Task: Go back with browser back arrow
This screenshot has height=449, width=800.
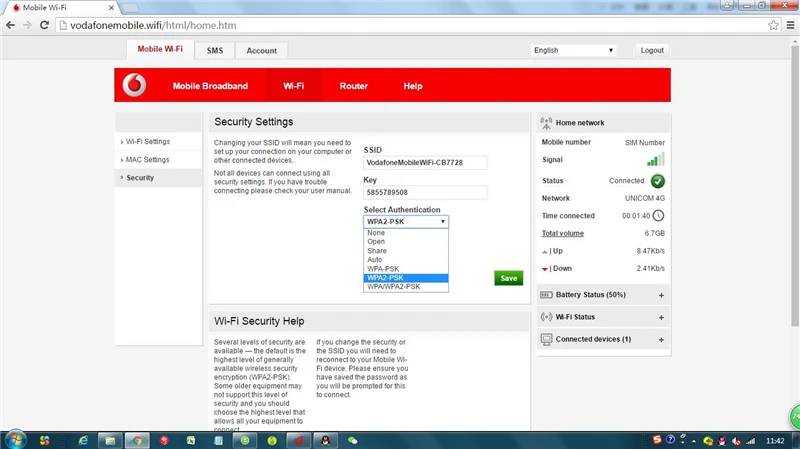Action: [10, 25]
